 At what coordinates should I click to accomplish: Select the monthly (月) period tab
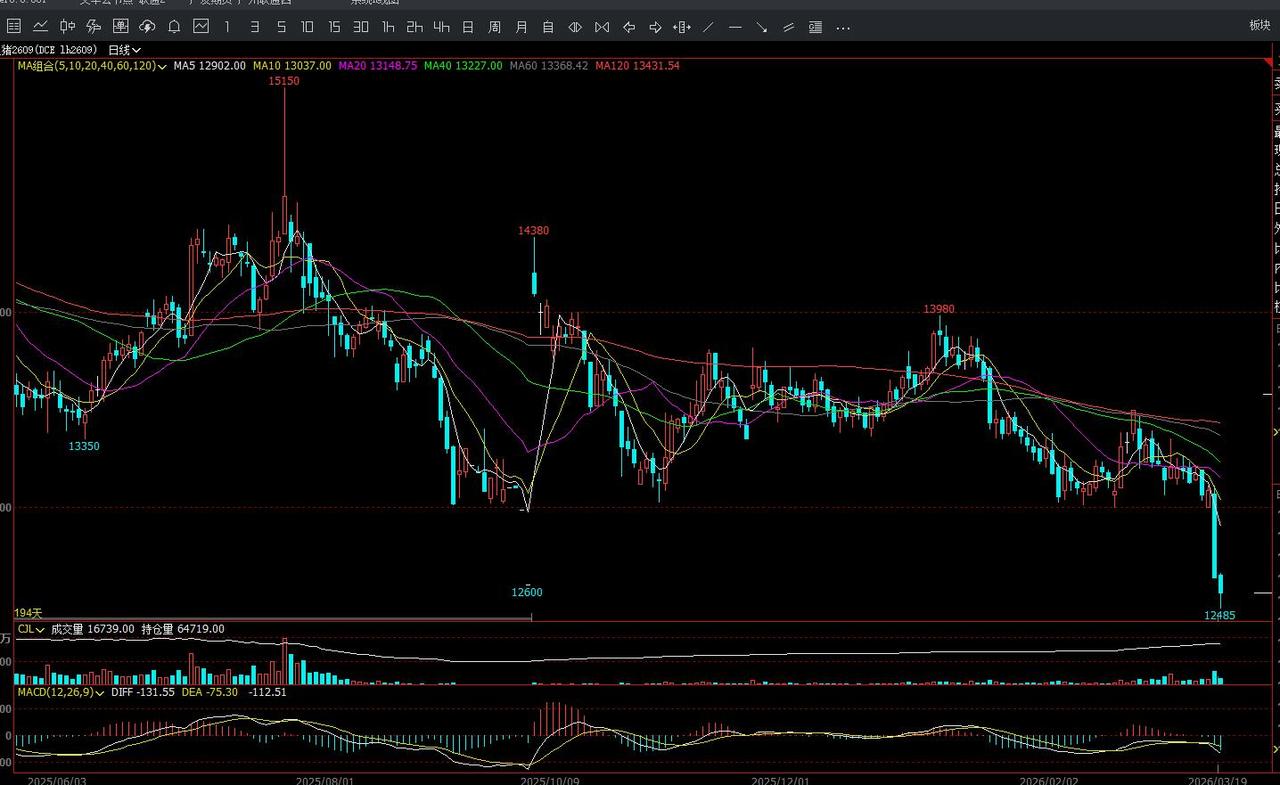[521, 27]
